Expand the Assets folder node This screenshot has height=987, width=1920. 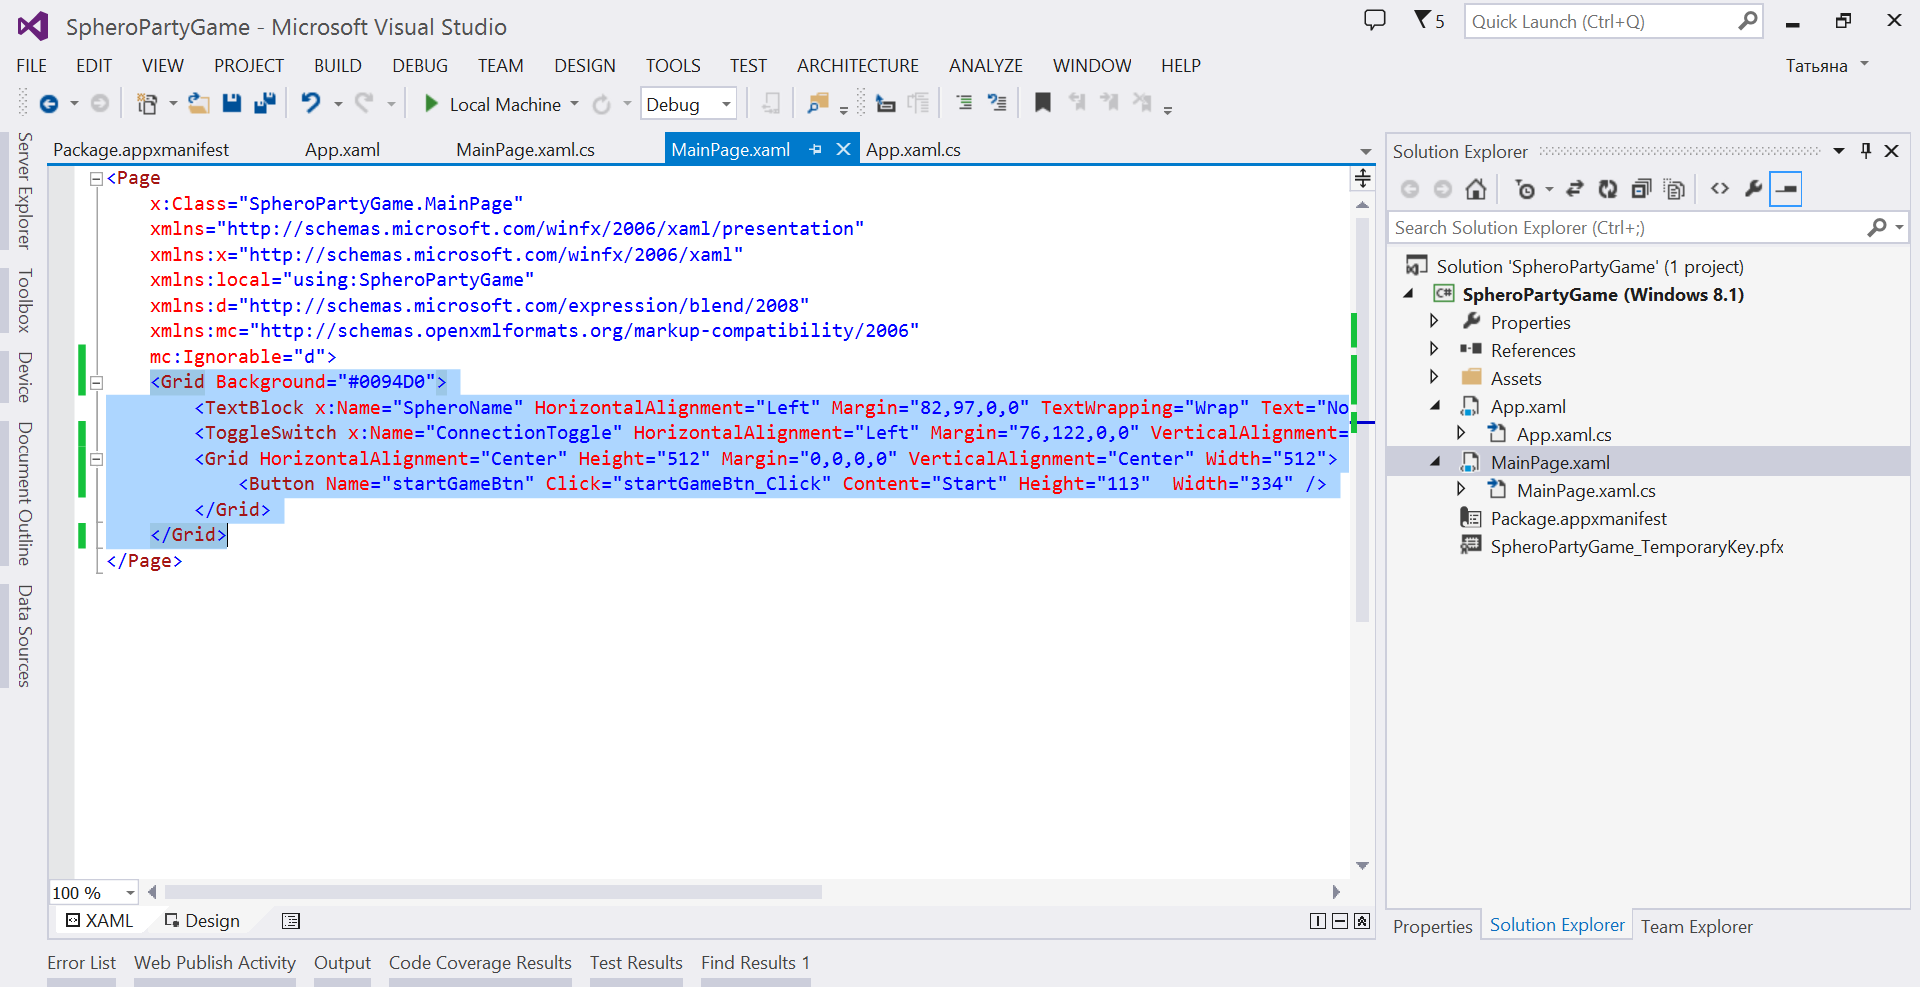(1434, 378)
